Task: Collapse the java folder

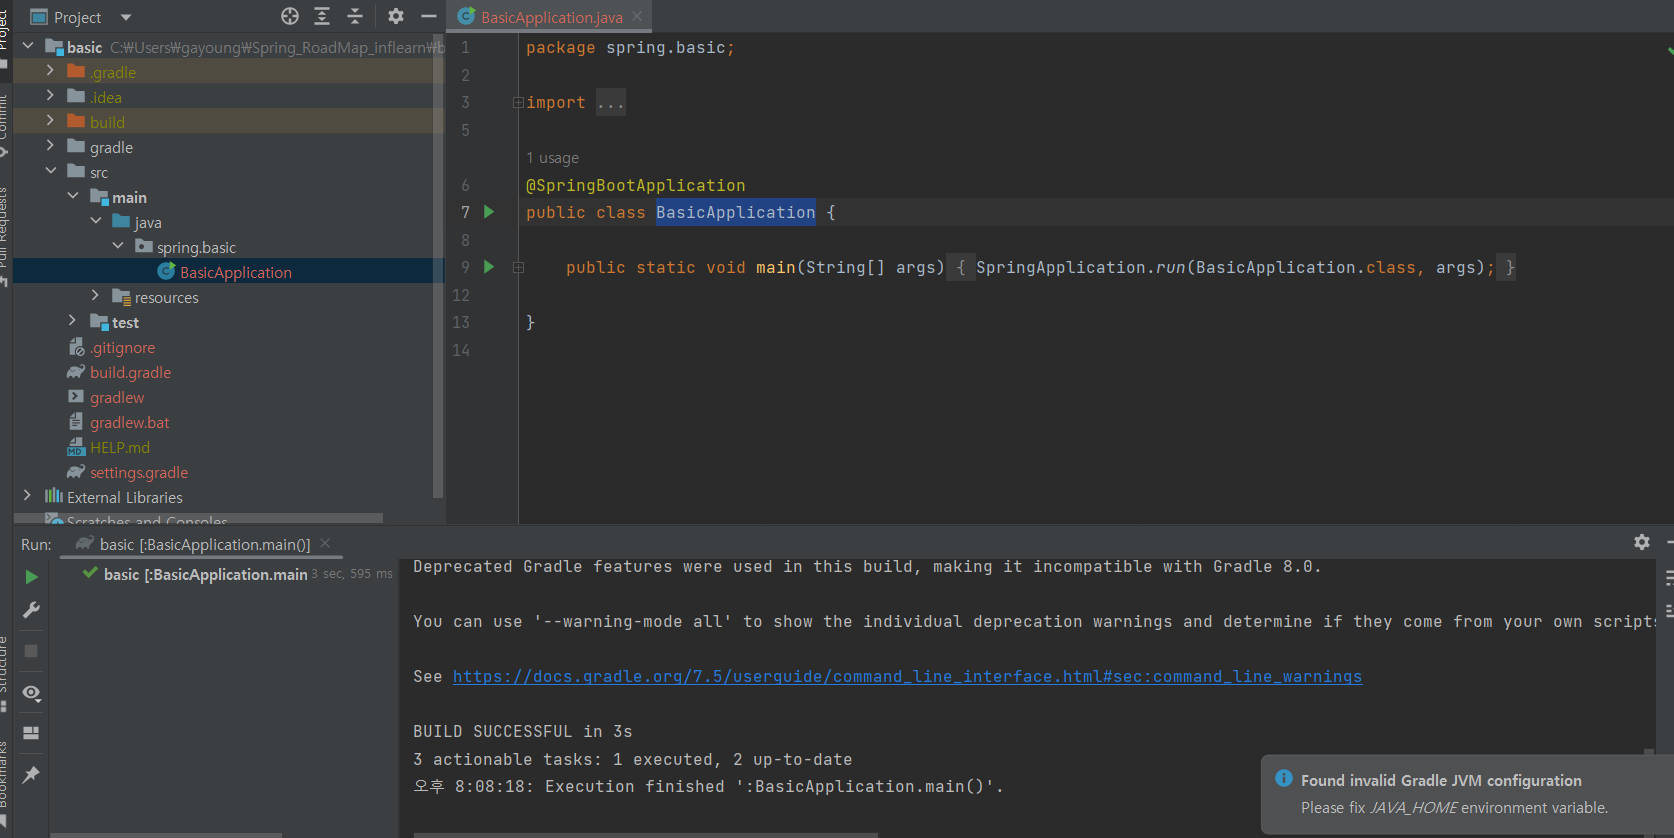Action: [x=96, y=221]
